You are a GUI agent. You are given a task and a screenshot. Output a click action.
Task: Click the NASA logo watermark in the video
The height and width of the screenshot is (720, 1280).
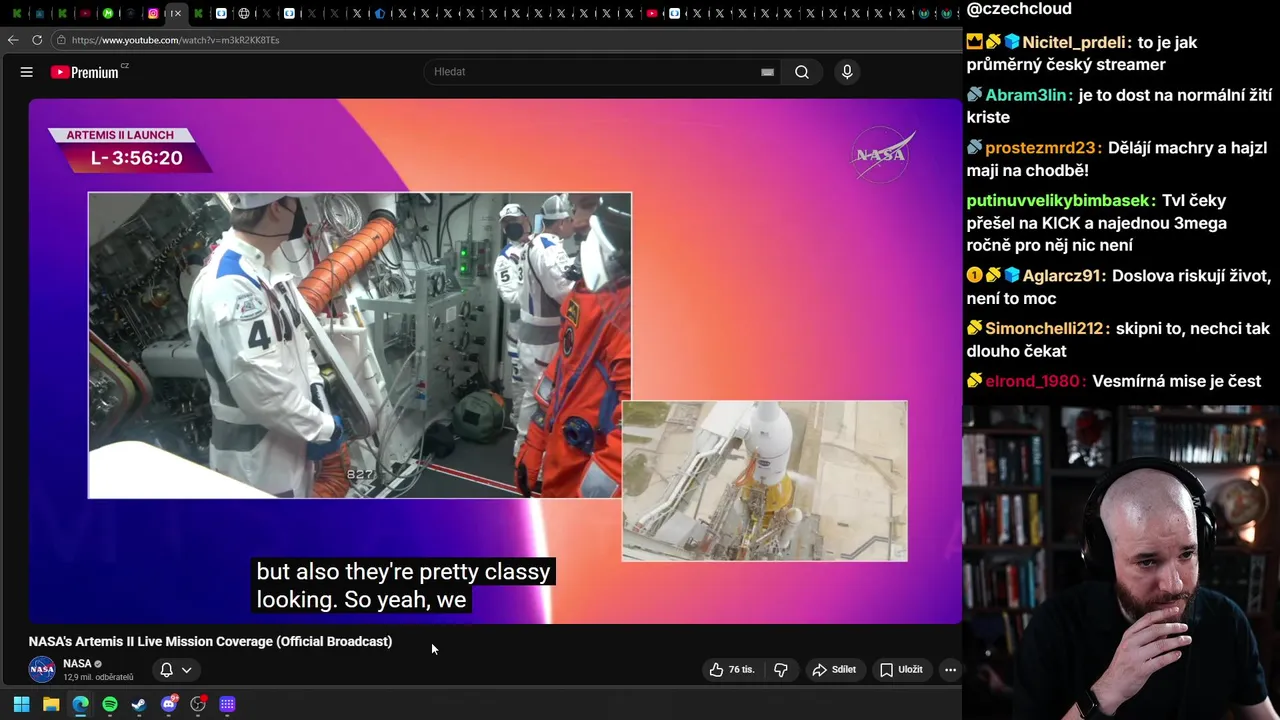point(880,154)
